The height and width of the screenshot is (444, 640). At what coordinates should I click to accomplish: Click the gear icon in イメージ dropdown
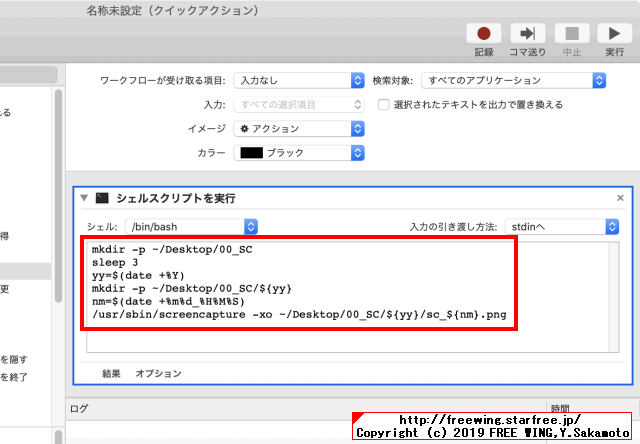click(244, 129)
